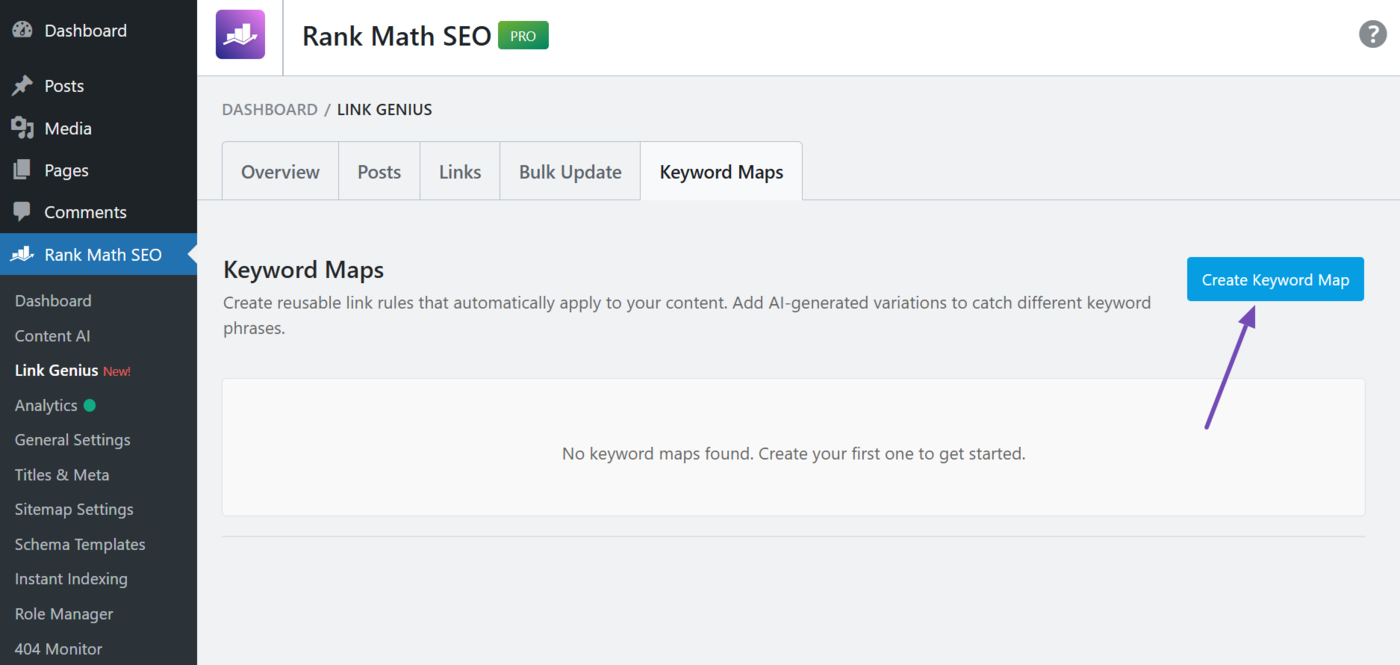The height and width of the screenshot is (665, 1400).
Task: Open the Media menu item
Action: pyautogui.click(x=98, y=128)
